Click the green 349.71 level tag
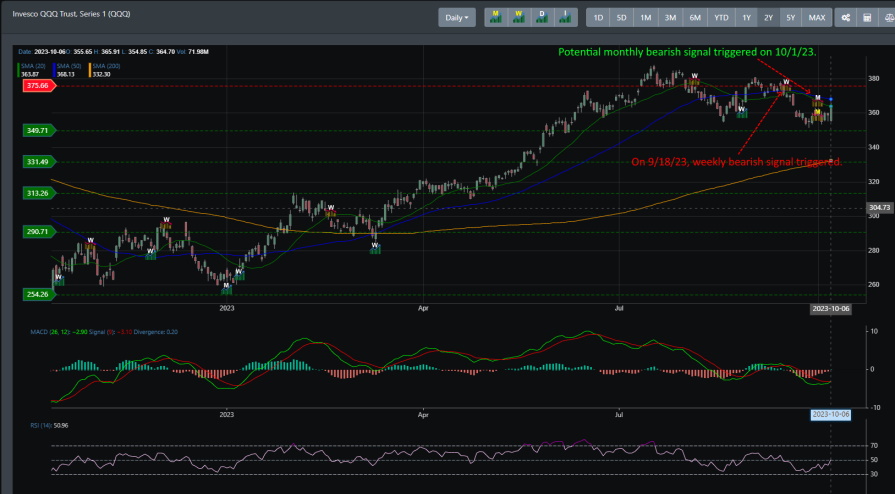The height and width of the screenshot is (494, 895). (x=39, y=131)
